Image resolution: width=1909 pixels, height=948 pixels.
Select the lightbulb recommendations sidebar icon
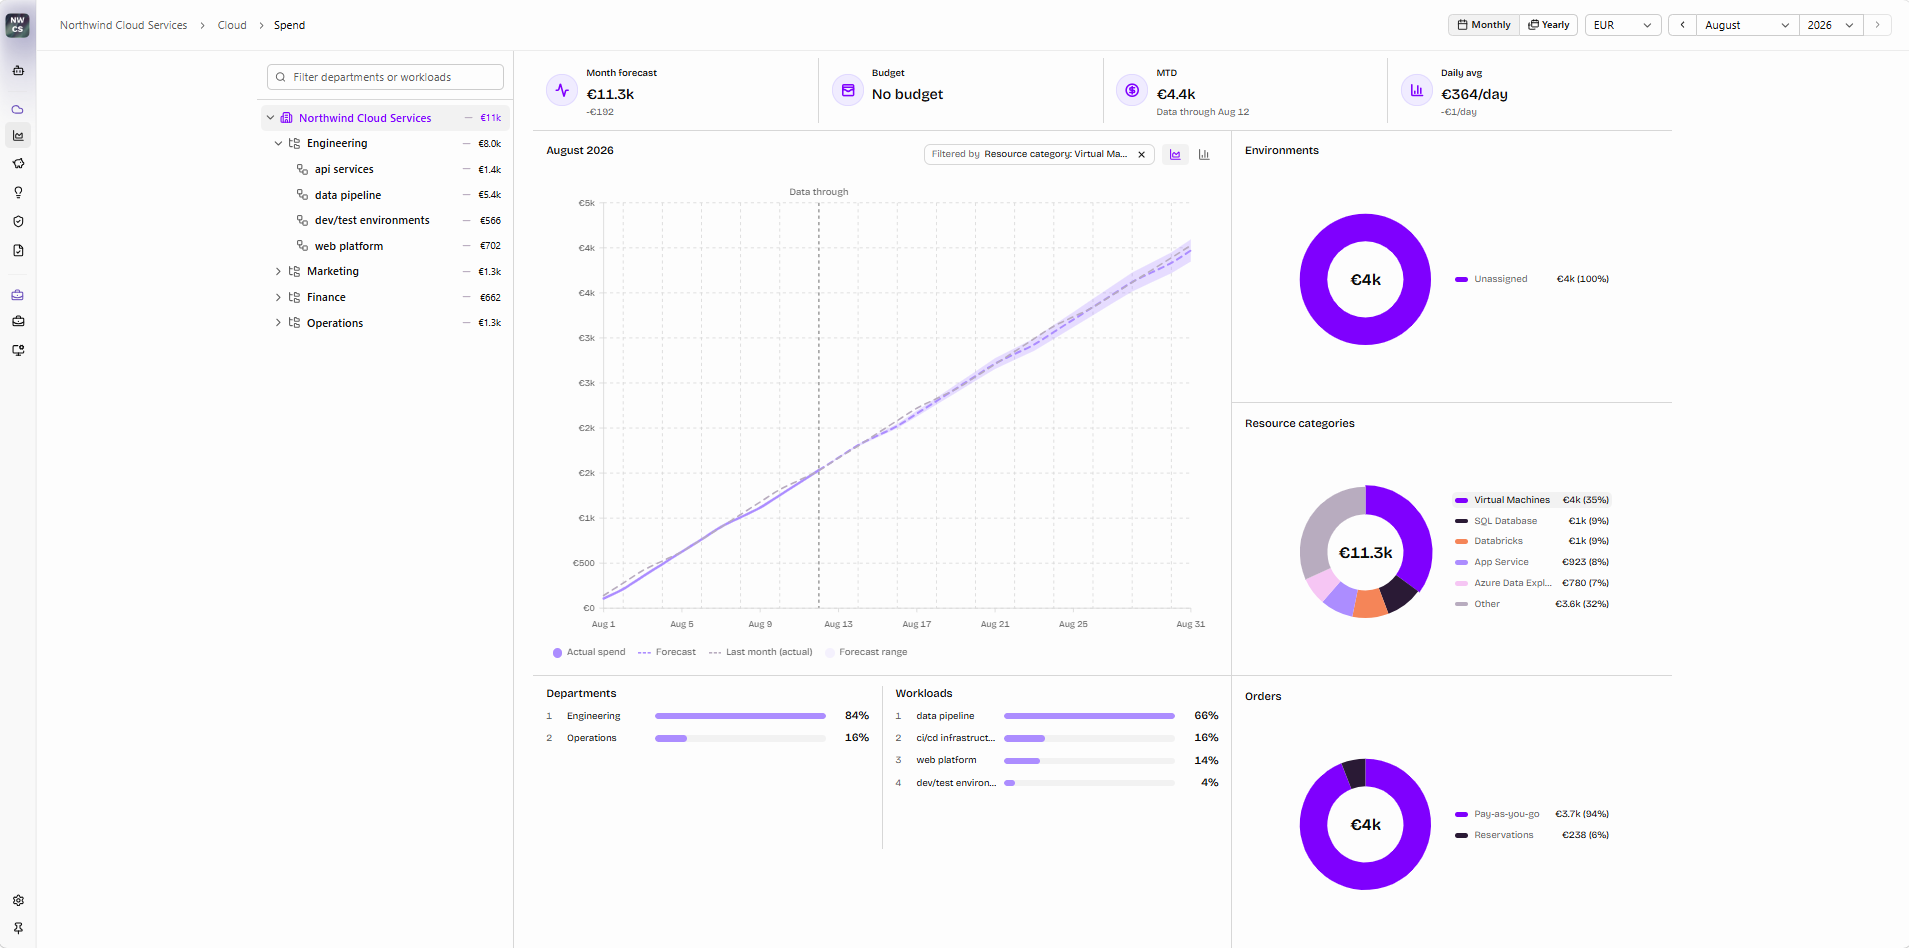pos(18,193)
